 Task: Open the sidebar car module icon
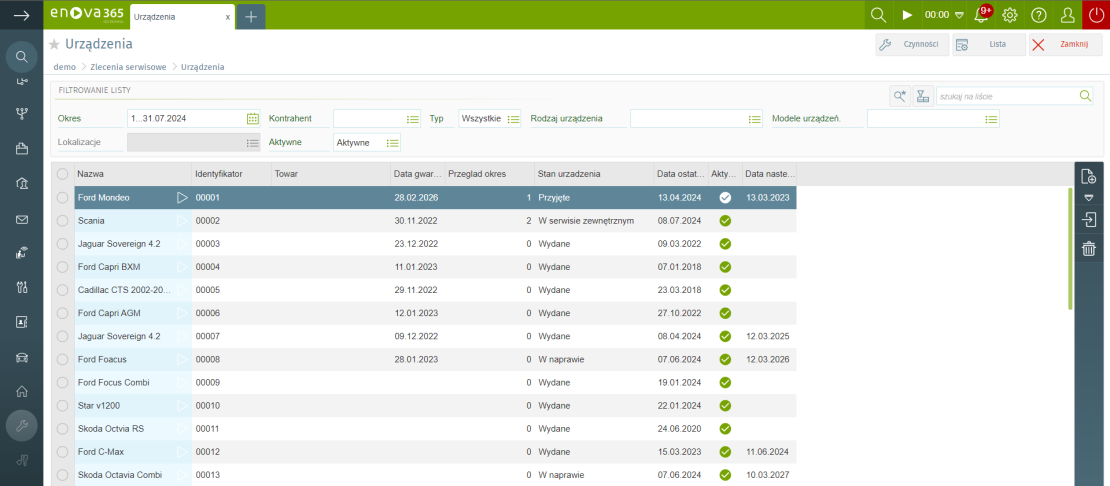21,357
